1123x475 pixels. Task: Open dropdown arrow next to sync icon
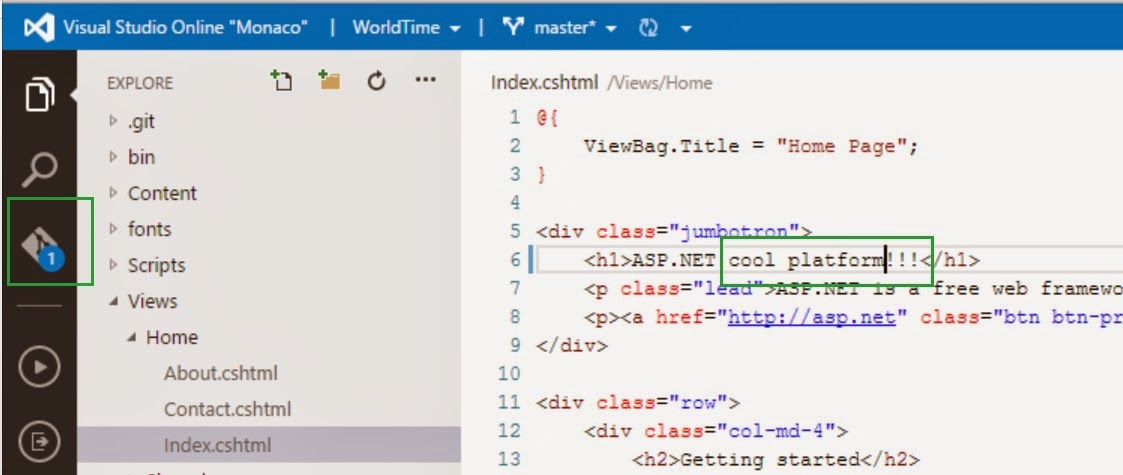685,29
